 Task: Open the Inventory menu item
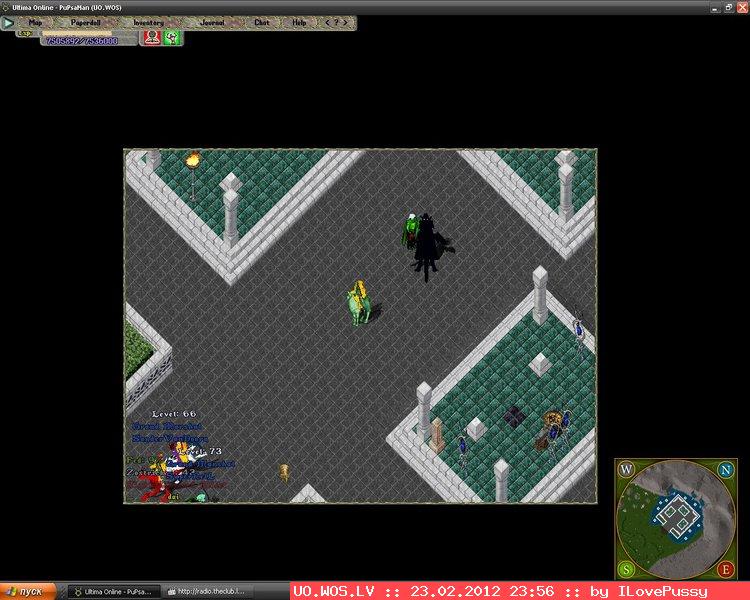coord(148,22)
